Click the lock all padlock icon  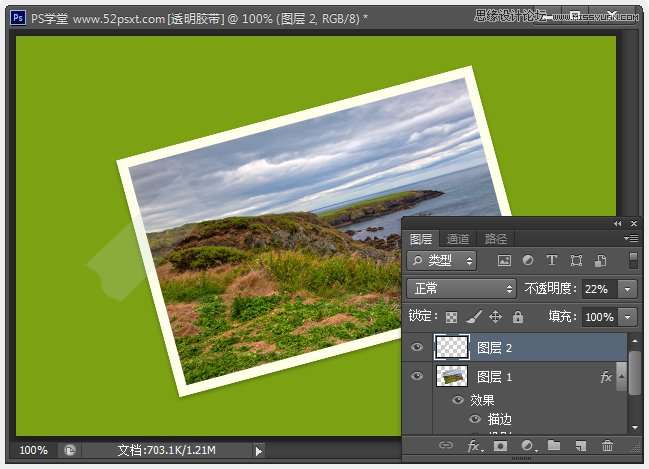coord(517,317)
